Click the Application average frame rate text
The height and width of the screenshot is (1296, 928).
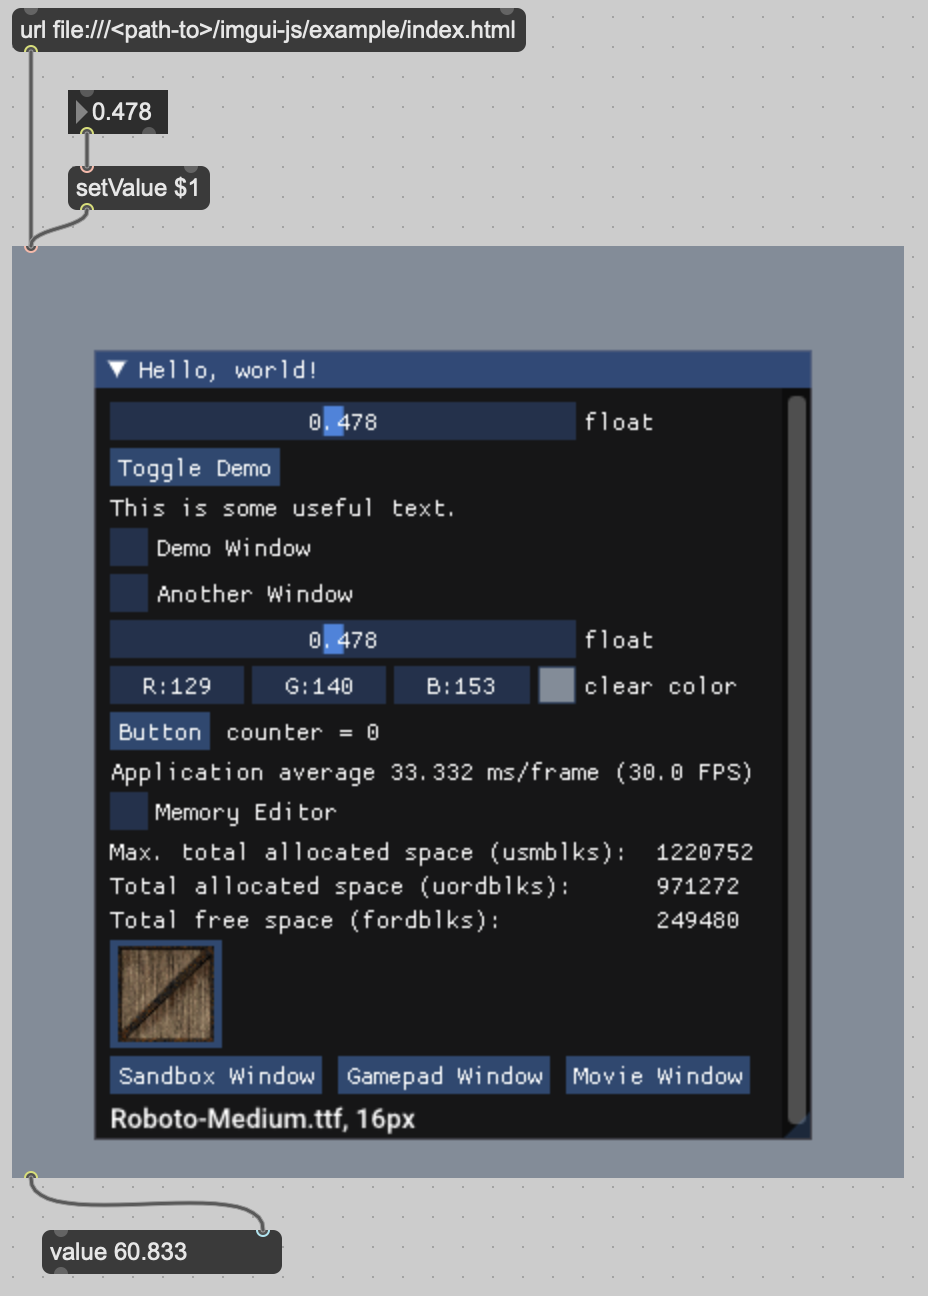(x=431, y=772)
